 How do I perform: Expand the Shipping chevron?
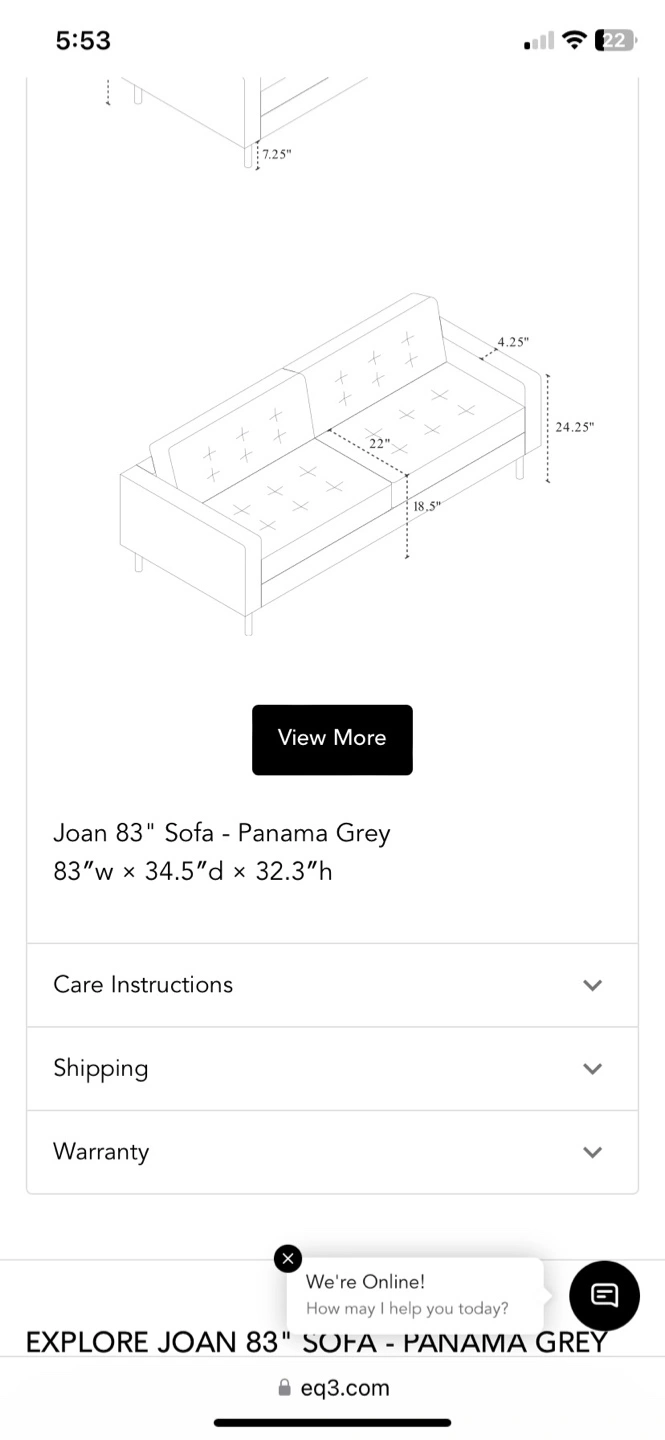point(592,1069)
